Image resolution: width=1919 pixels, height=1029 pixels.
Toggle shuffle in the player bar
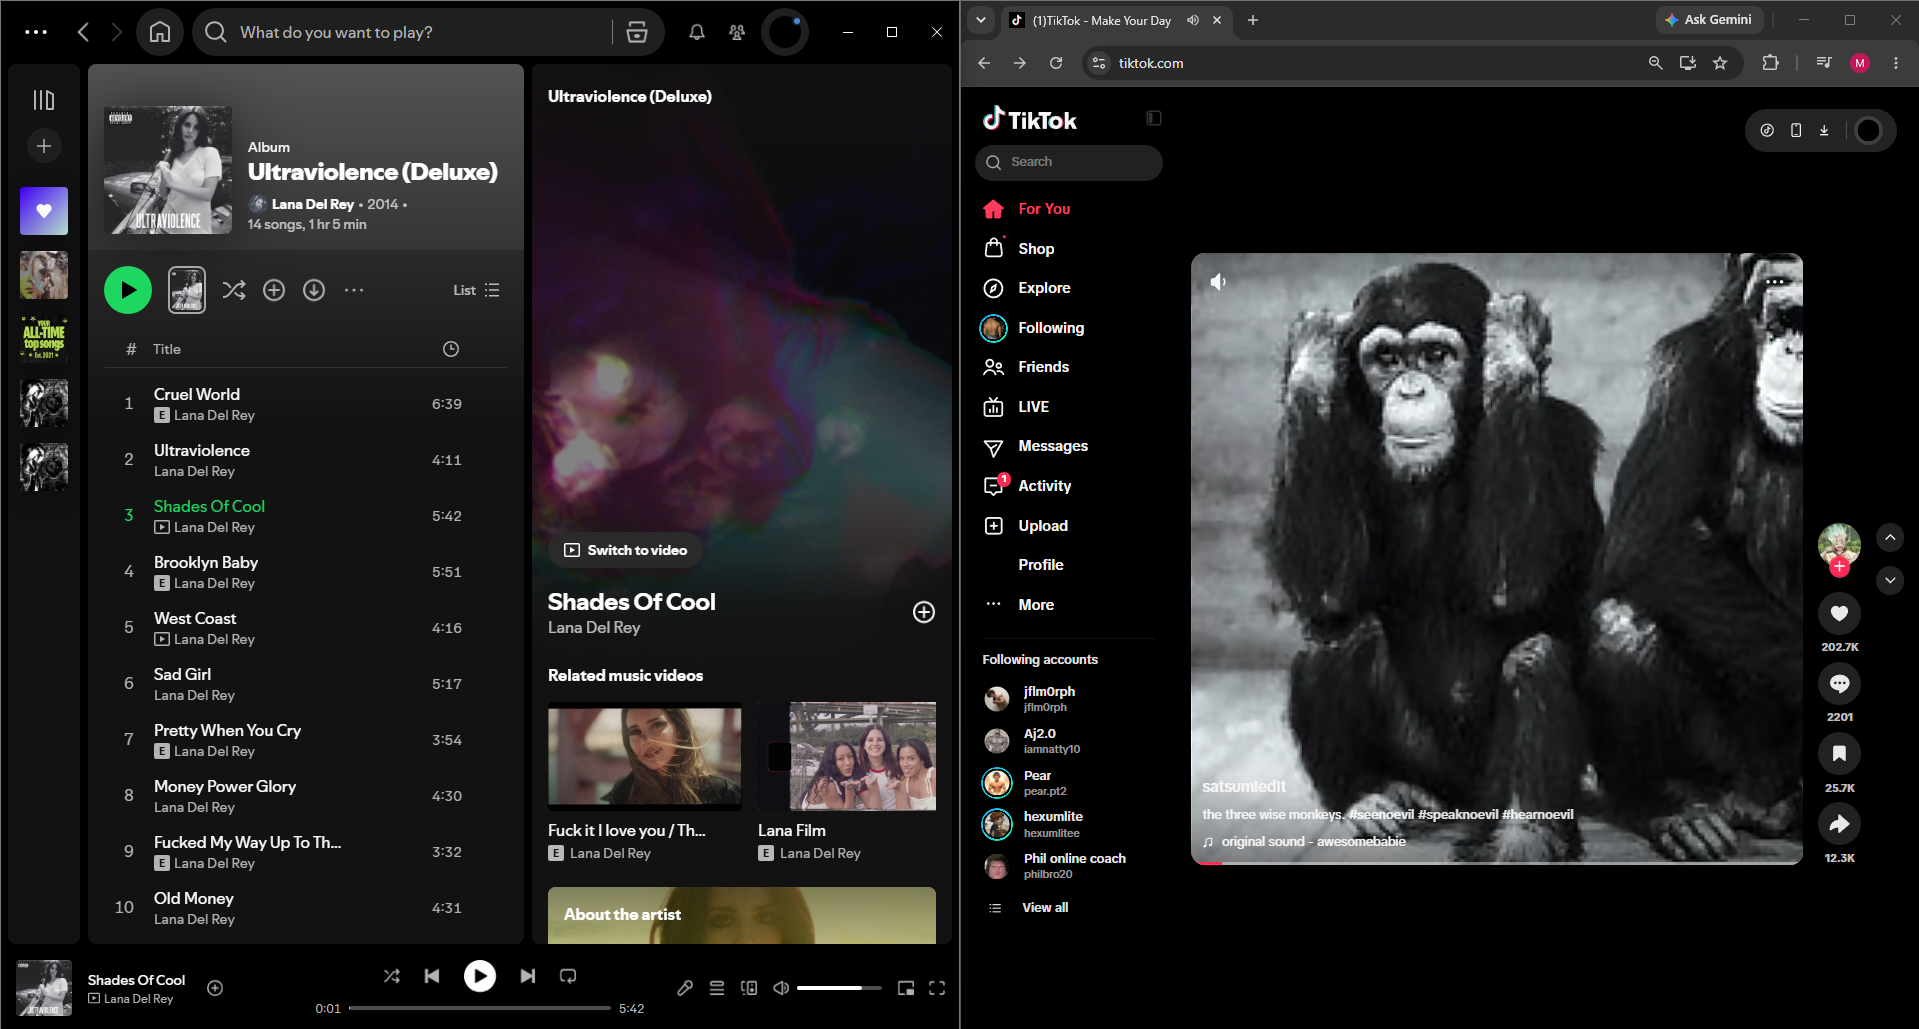coord(392,976)
